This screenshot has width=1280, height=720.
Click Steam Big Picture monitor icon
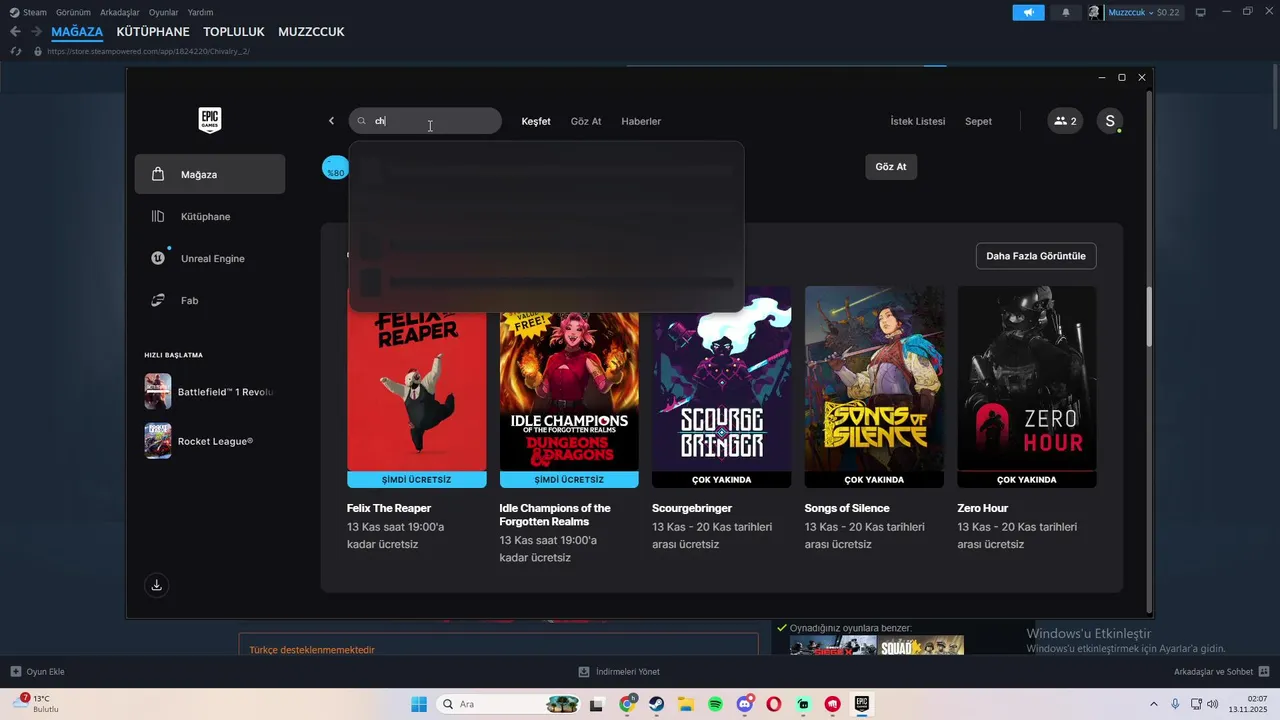pyautogui.click(x=1201, y=13)
